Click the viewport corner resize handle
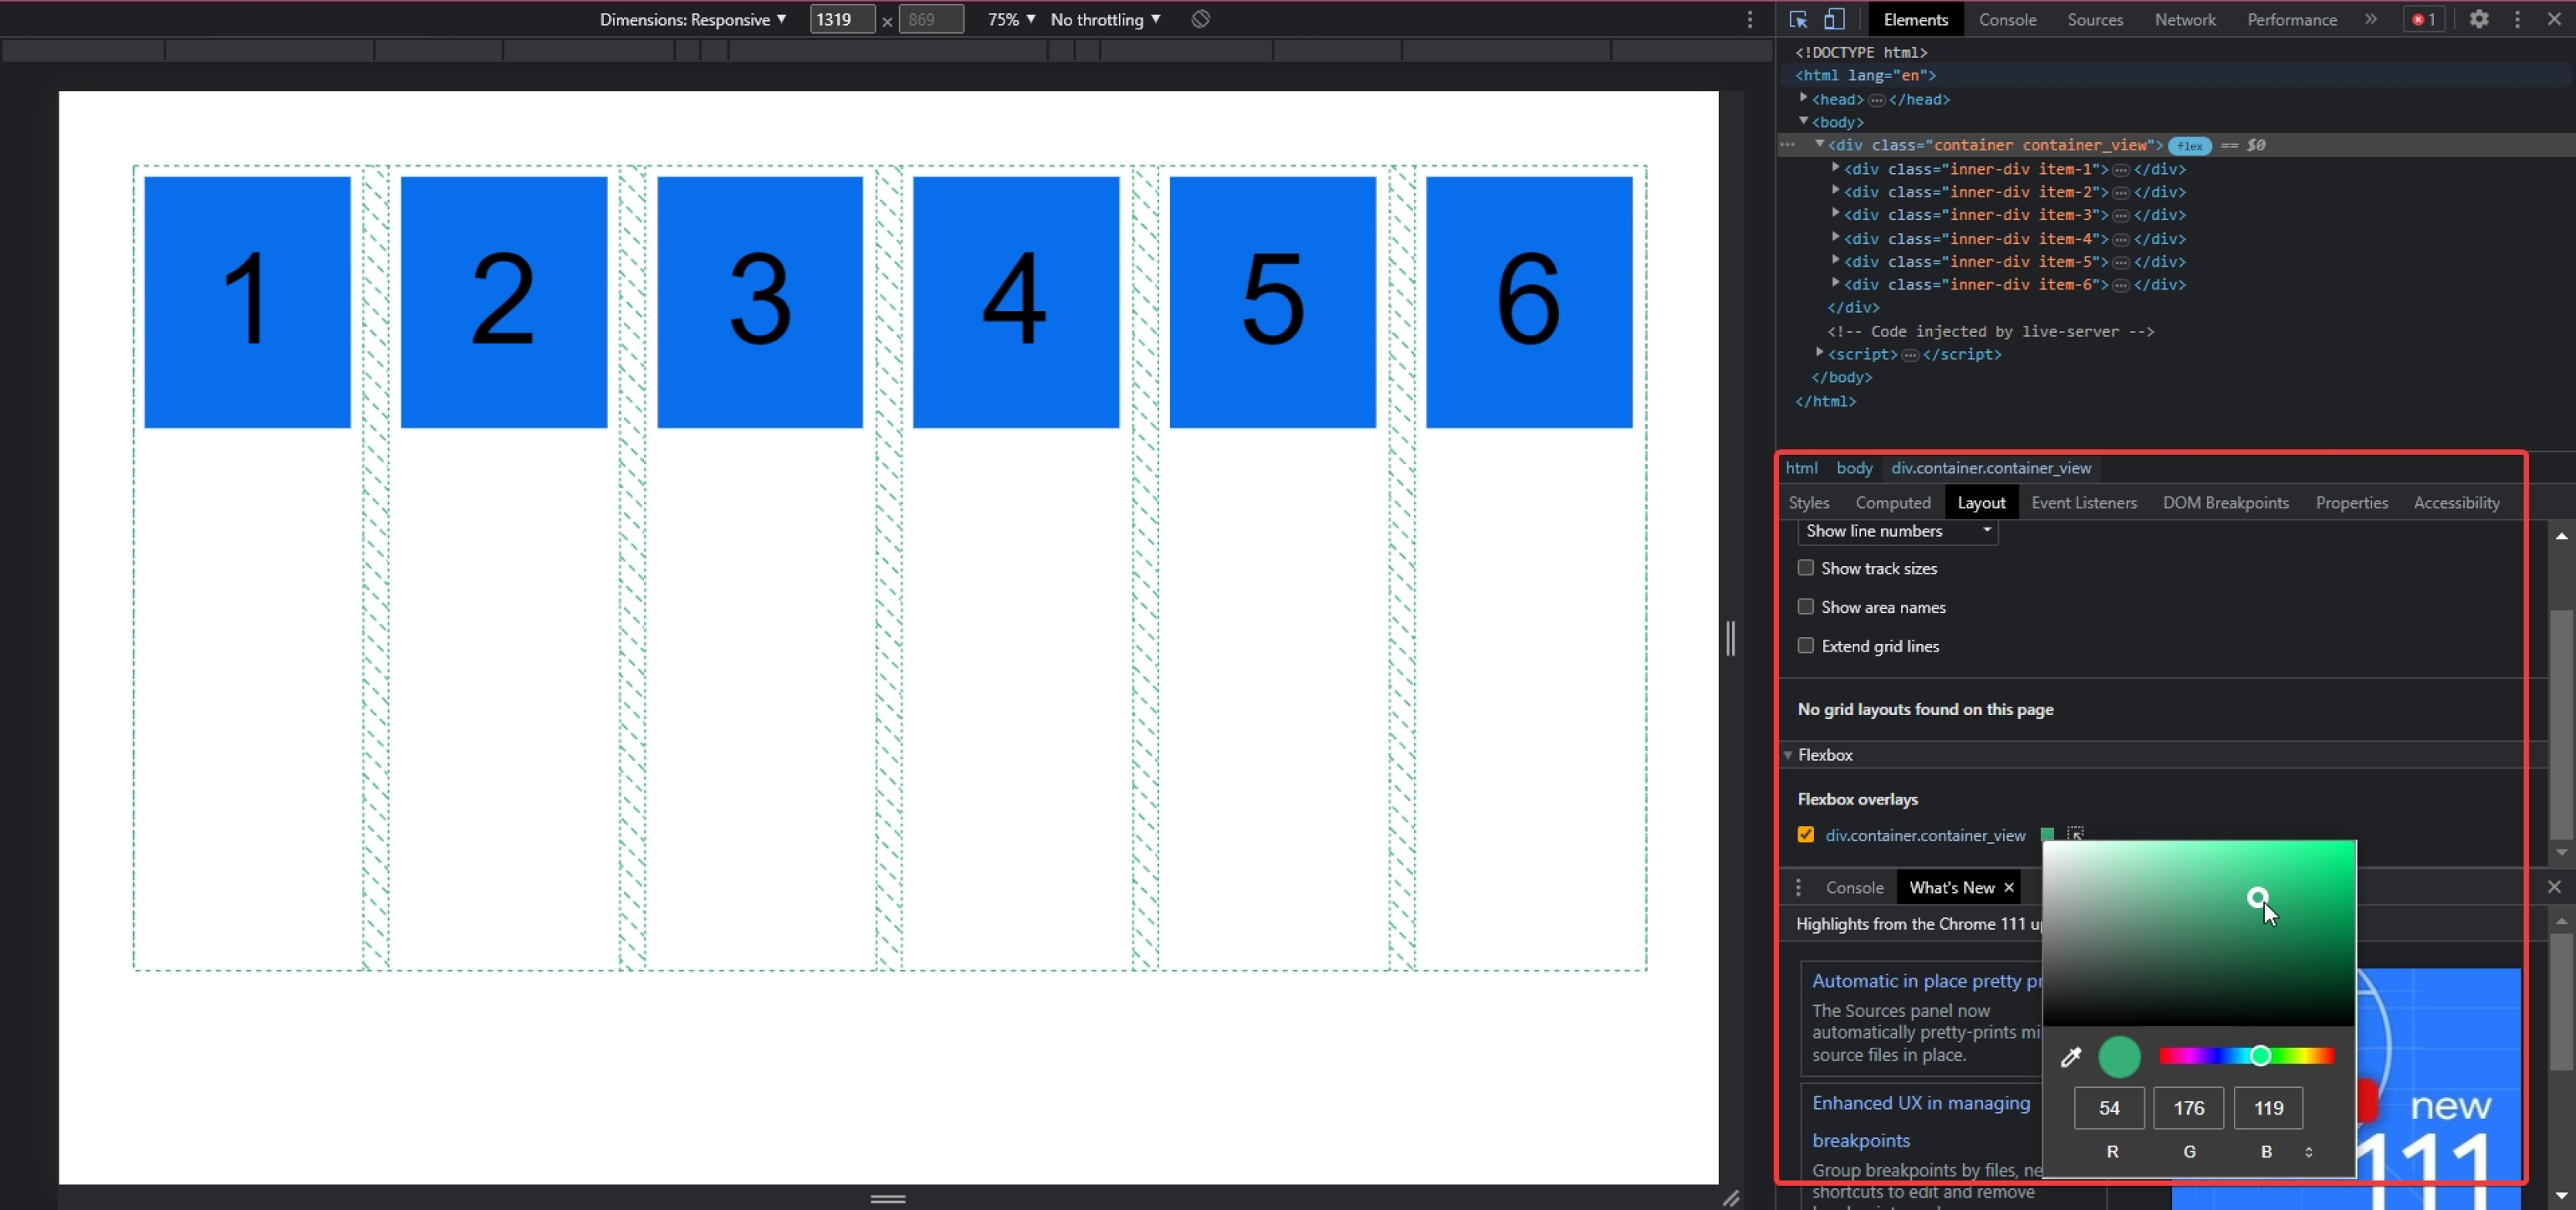The image size is (2576, 1210). pos(1731,1197)
